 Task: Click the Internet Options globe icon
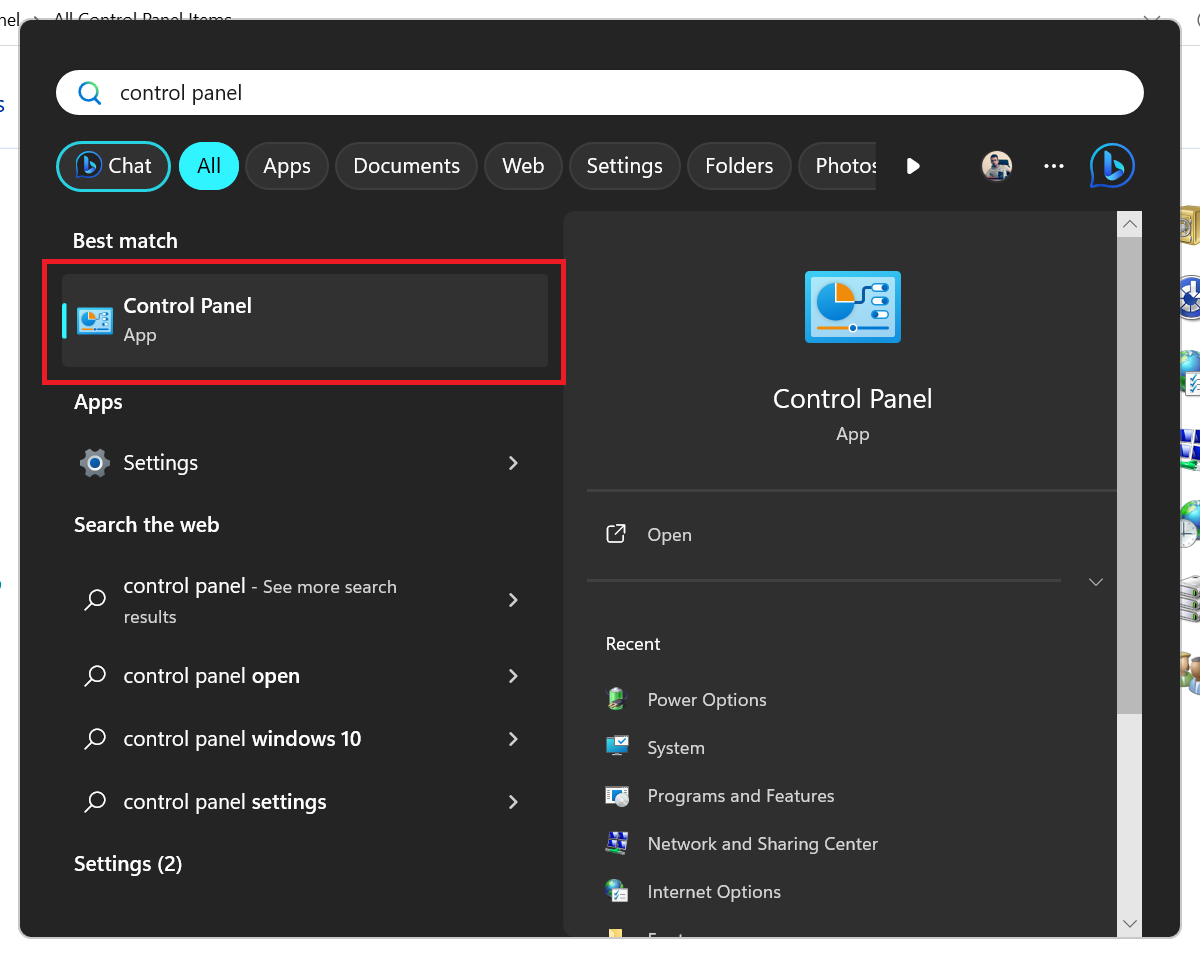pyautogui.click(x=617, y=891)
